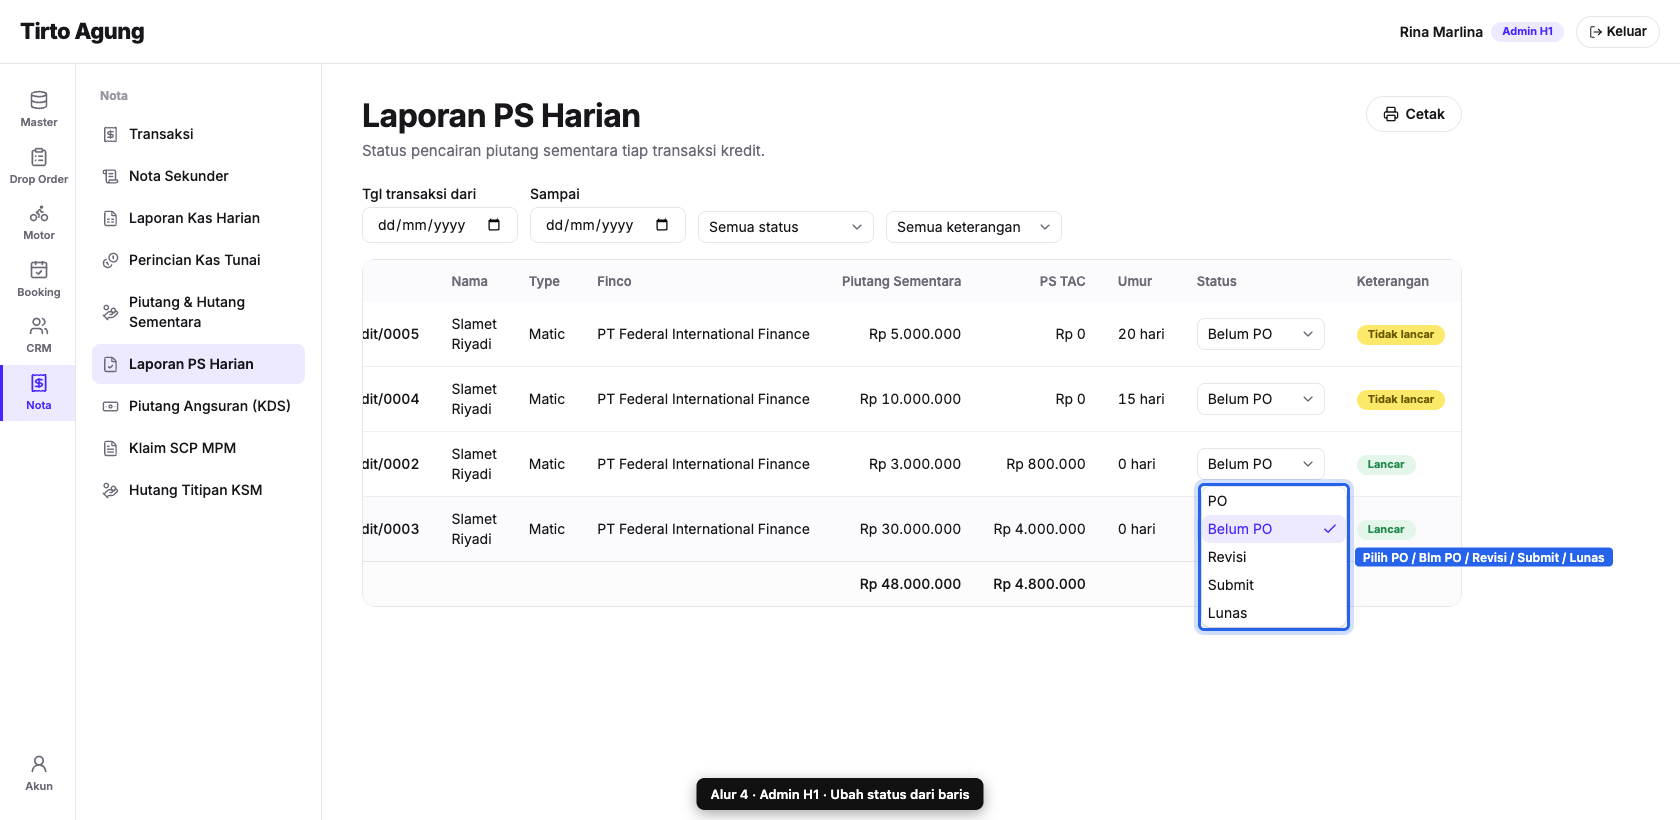Click the Keluar logout button

pyautogui.click(x=1617, y=32)
